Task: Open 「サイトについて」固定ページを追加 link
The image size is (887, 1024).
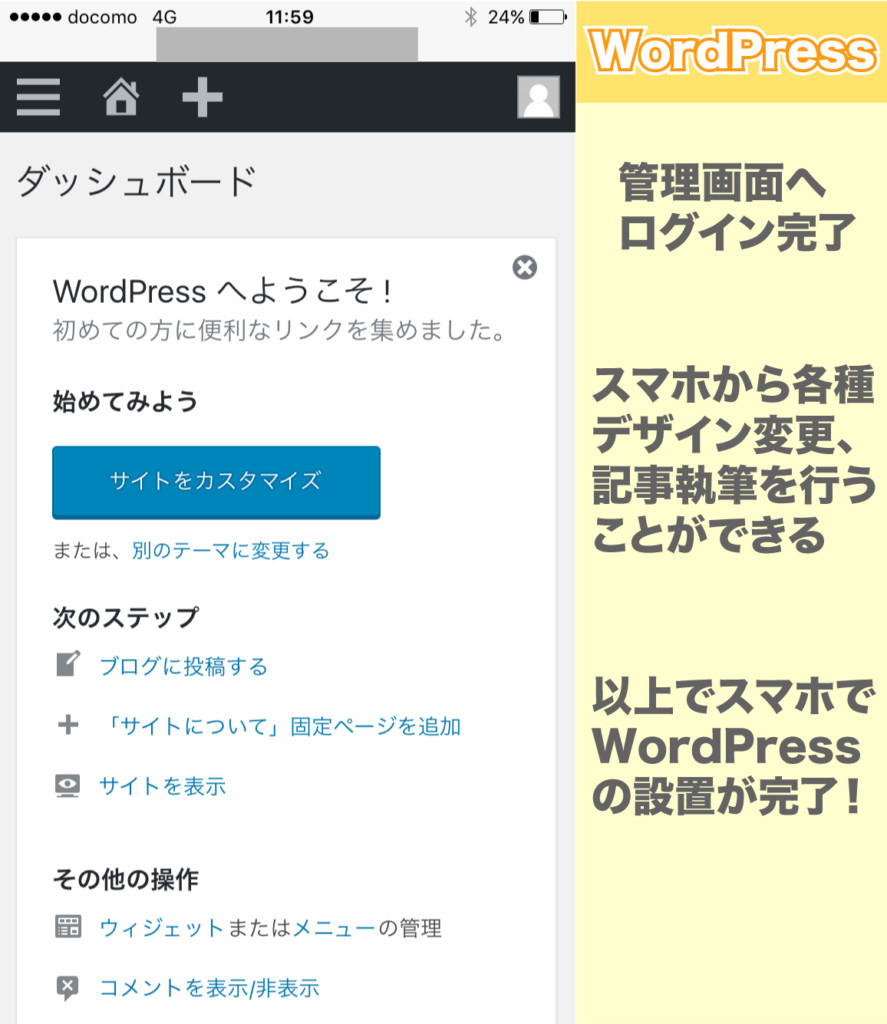Action: point(281,726)
